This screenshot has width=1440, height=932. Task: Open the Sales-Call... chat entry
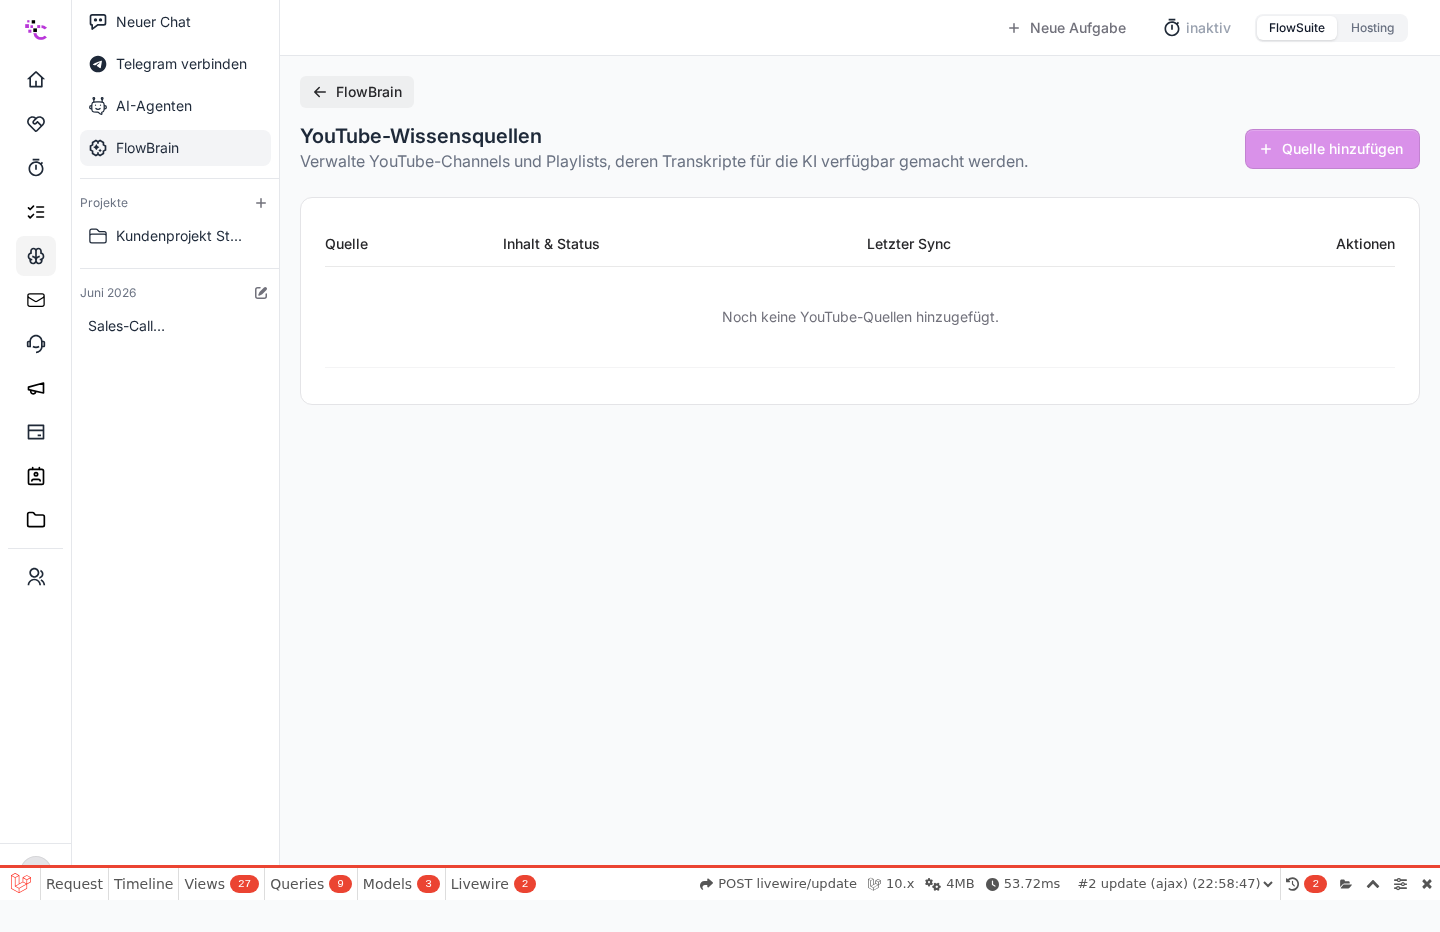175,326
